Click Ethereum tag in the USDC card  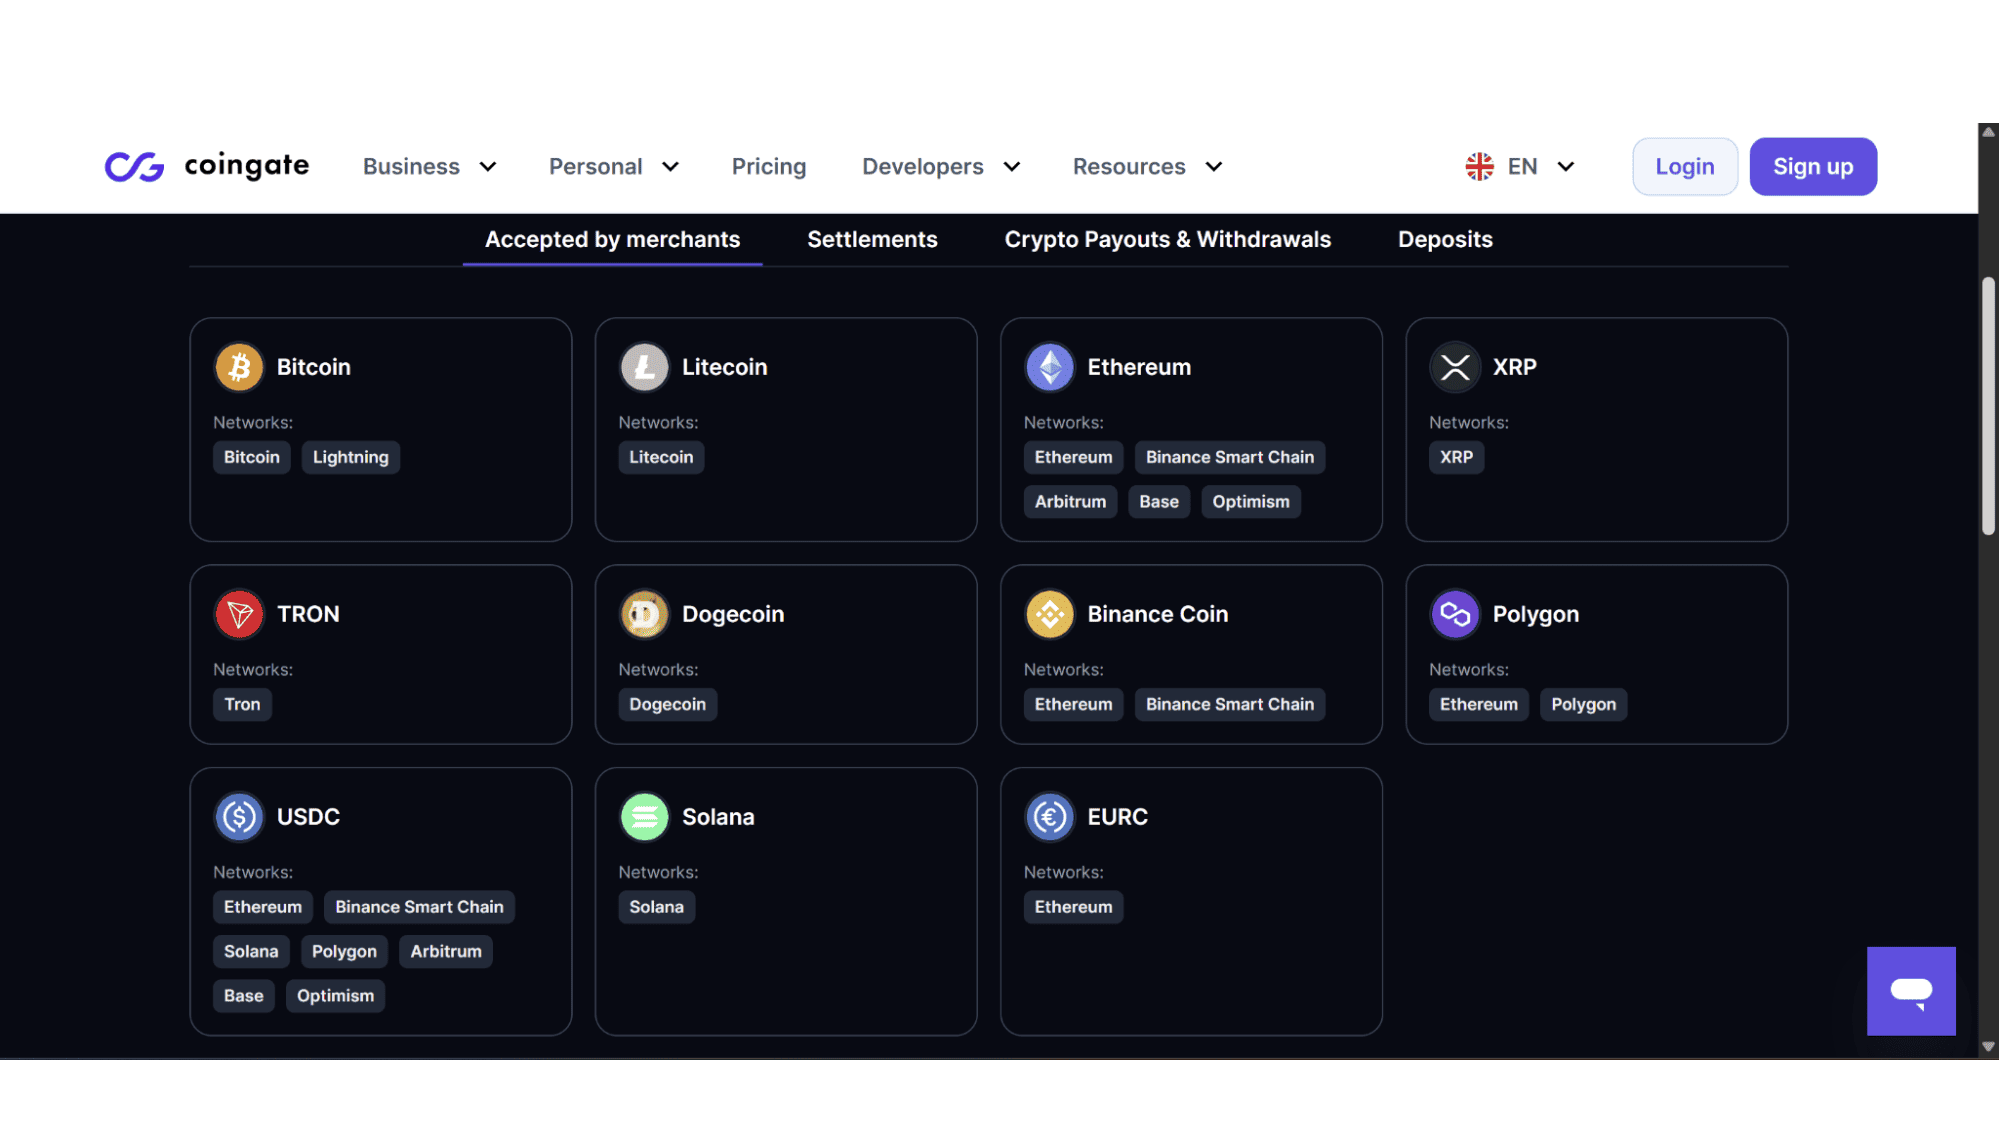263,907
